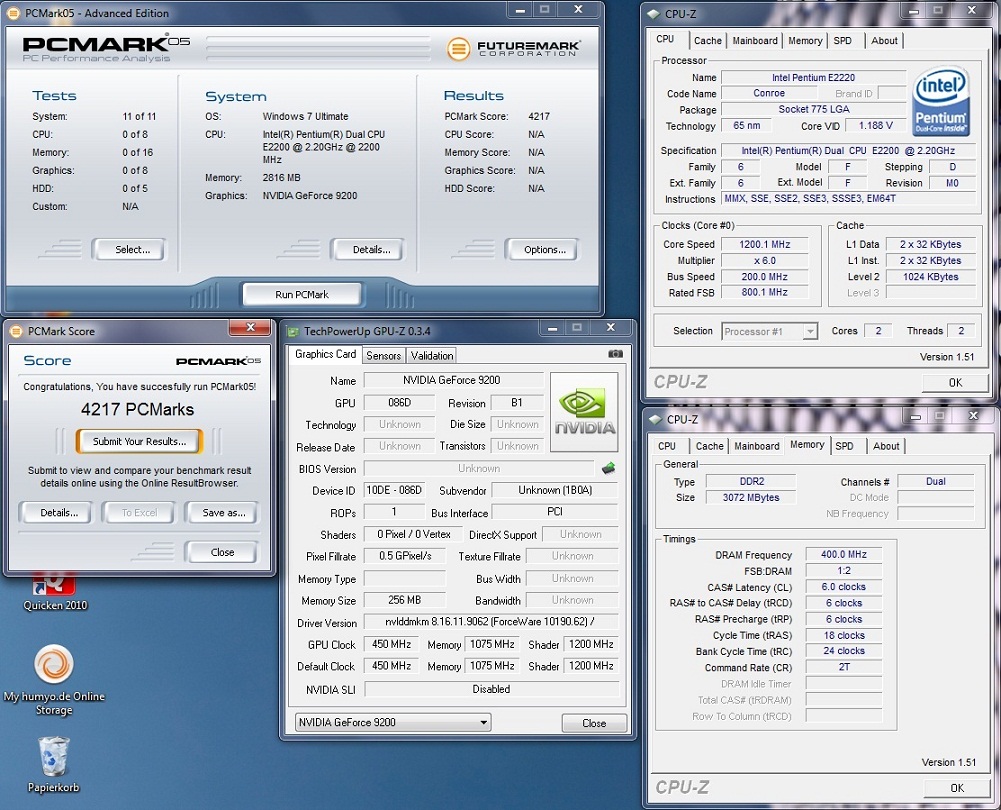The width and height of the screenshot is (1001, 810).
Task: Click the GPU Clock 450 MHz field
Action: pyautogui.click(x=391, y=645)
